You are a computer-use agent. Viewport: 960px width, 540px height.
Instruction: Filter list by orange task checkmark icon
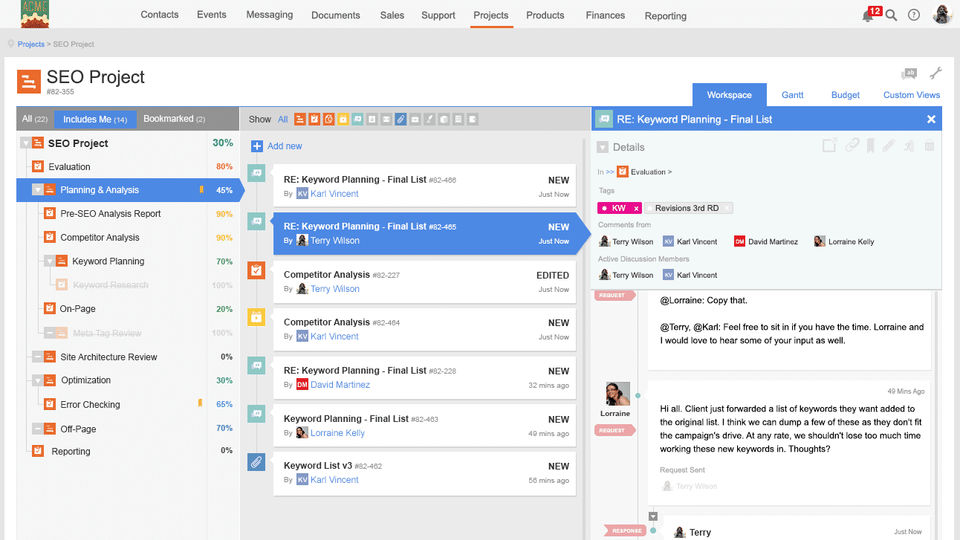314,119
